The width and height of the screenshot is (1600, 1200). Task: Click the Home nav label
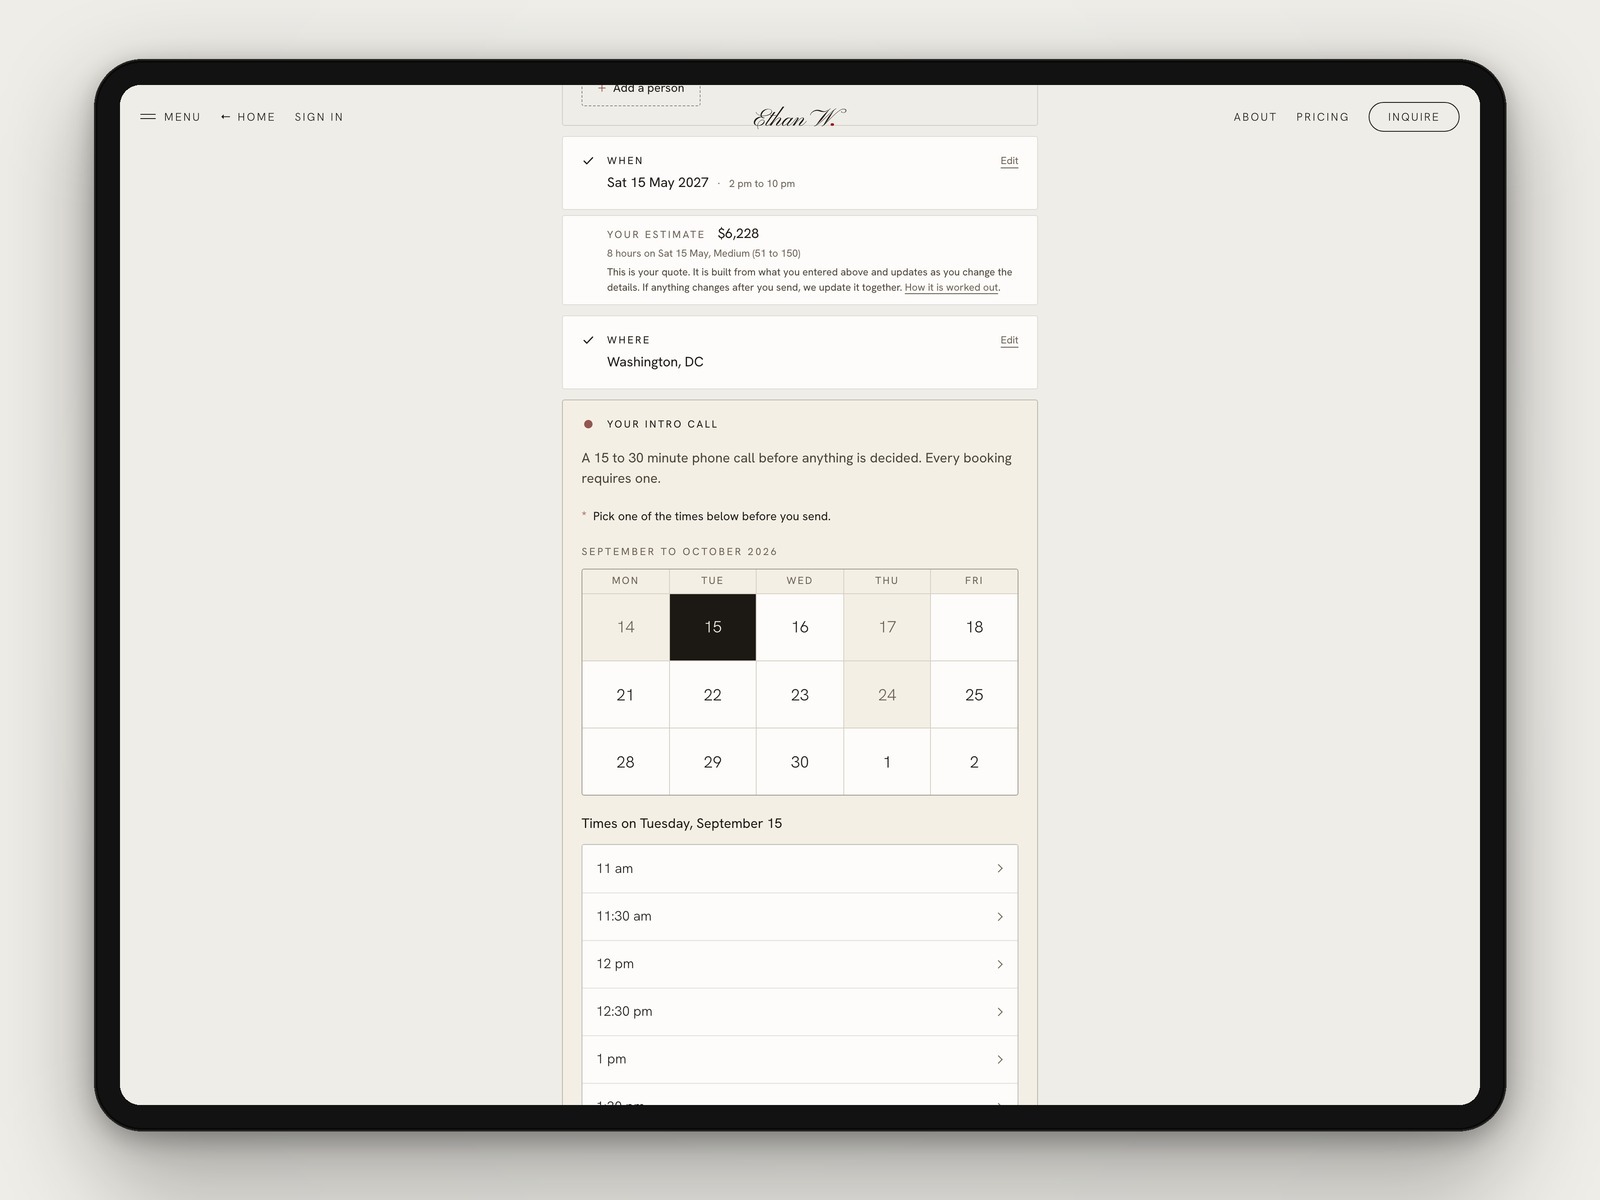(x=256, y=117)
